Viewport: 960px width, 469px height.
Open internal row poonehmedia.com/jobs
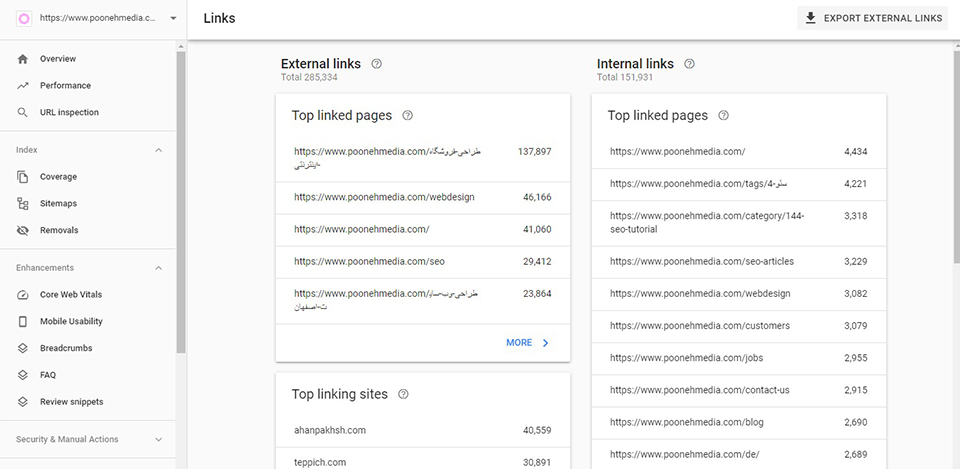click(x=739, y=359)
